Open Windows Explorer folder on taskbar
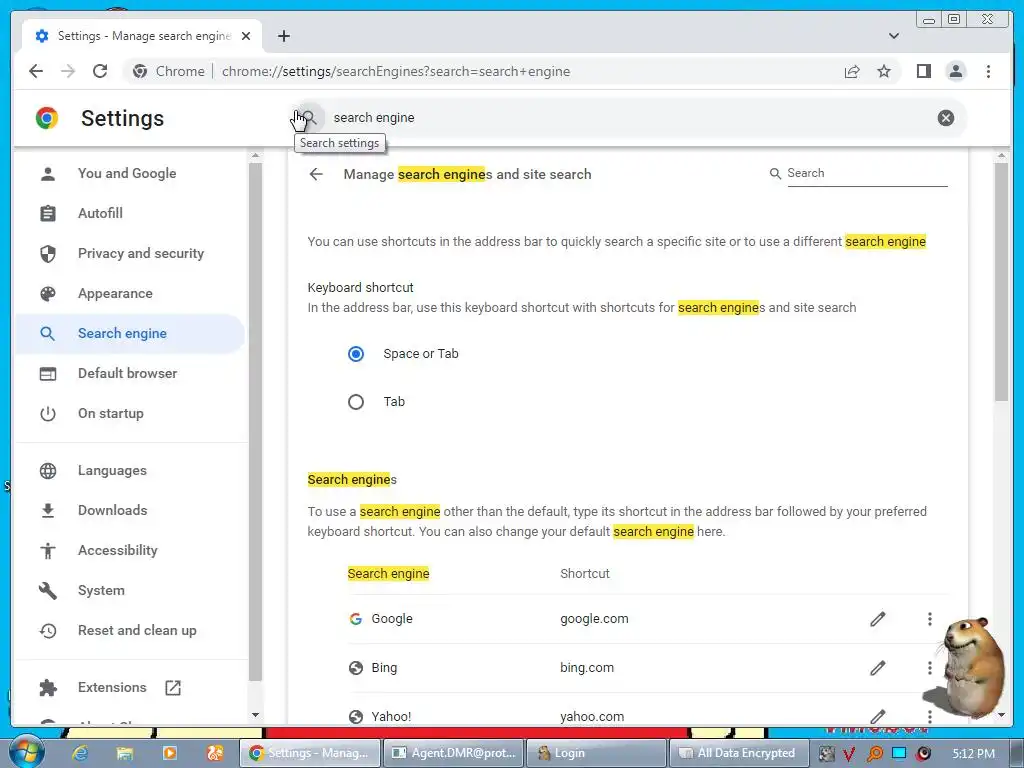 point(124,753)
